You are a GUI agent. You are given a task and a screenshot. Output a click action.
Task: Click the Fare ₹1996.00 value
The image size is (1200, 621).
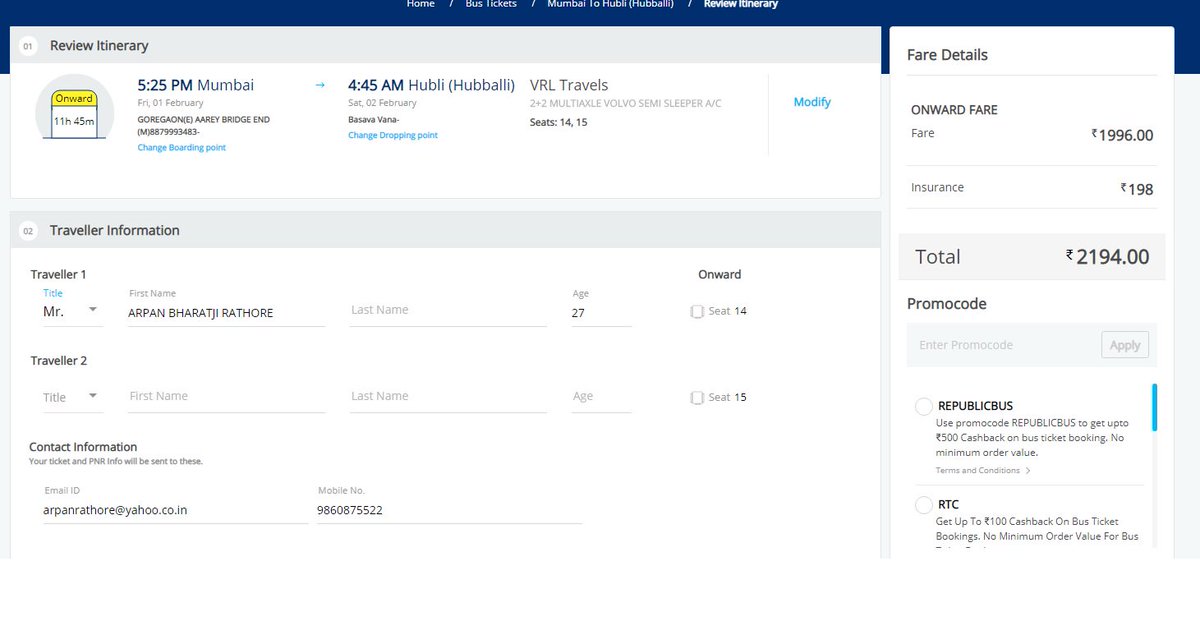1122,135
